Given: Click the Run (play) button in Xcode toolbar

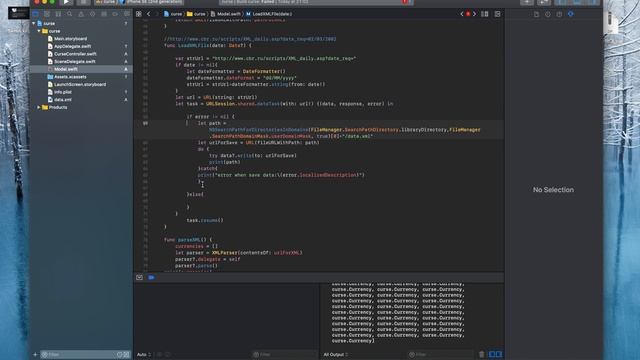Looking at the screenshot, I should click(x=66, y=2).
